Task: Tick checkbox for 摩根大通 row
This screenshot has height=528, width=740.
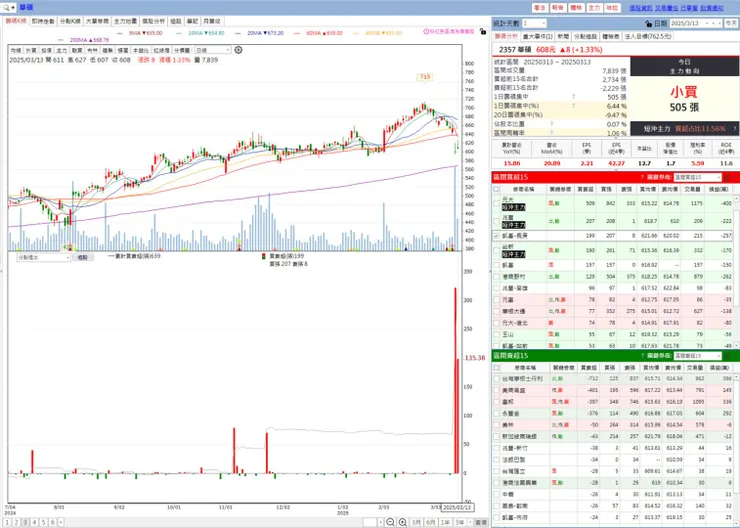Action: (496, 311)
